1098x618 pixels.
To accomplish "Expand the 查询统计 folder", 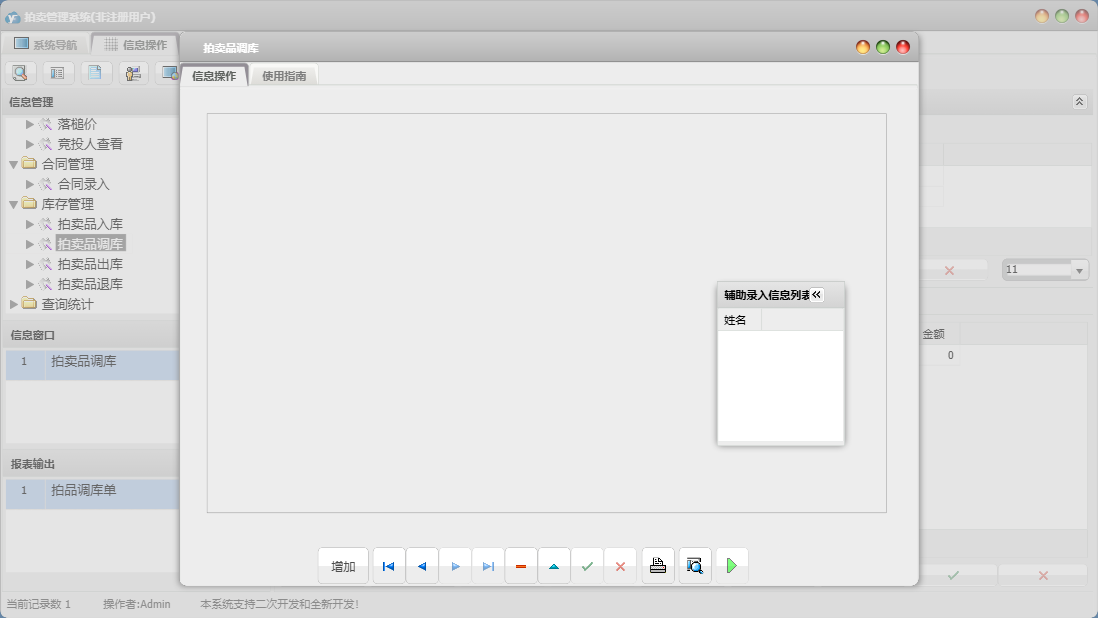I will (x=13, y=304).
